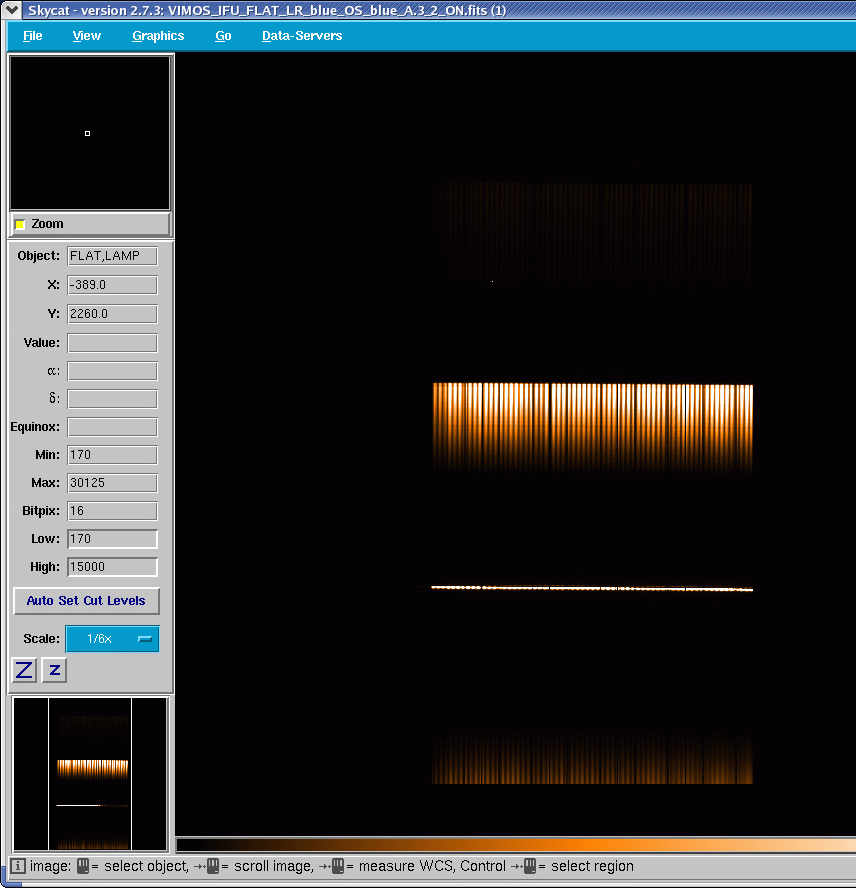The height and width of the screenshot is (888, 856).
Task: Toggle the Zoom window checkbox
Action: (x=20, y=224)
